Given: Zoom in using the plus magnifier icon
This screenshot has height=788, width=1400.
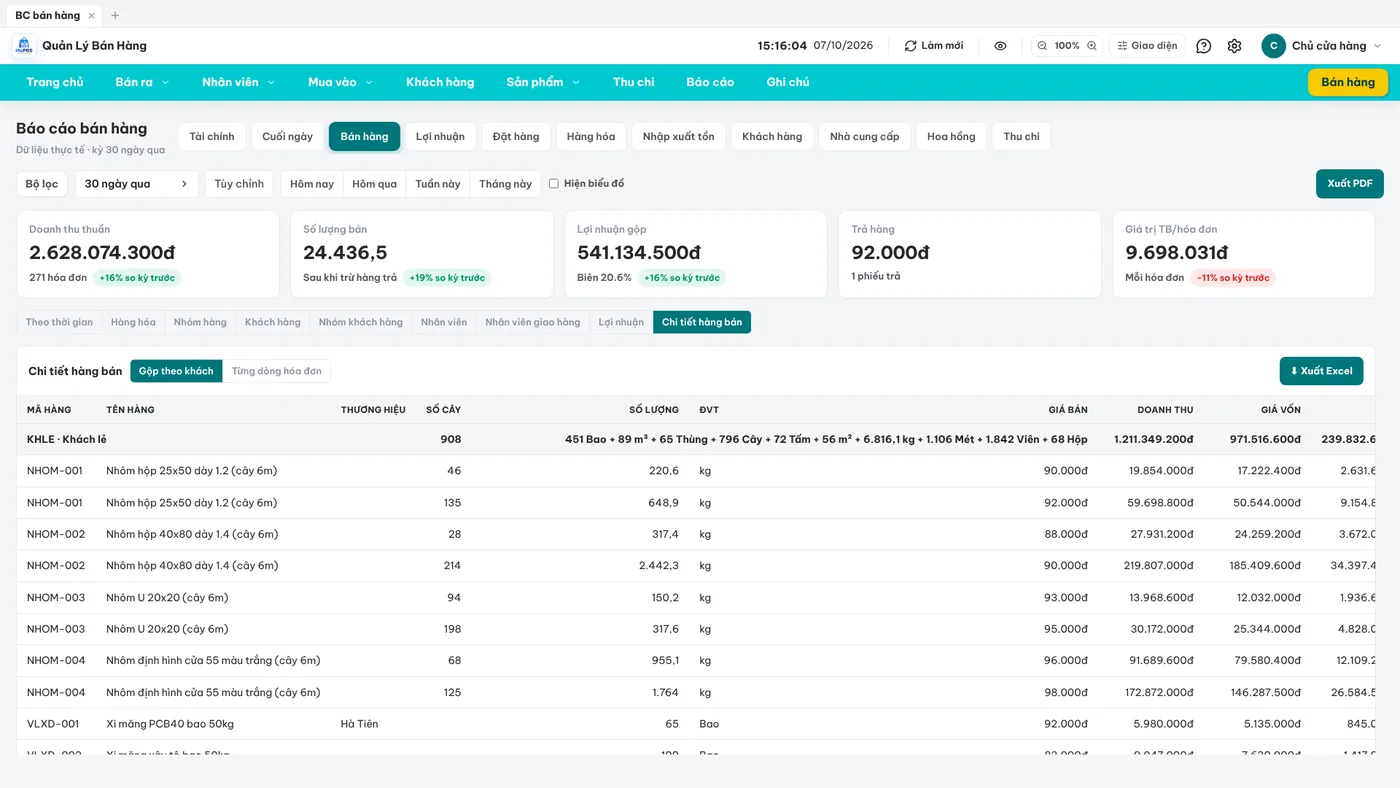Looking at the screenshot, I should (x=1092, y=46).
